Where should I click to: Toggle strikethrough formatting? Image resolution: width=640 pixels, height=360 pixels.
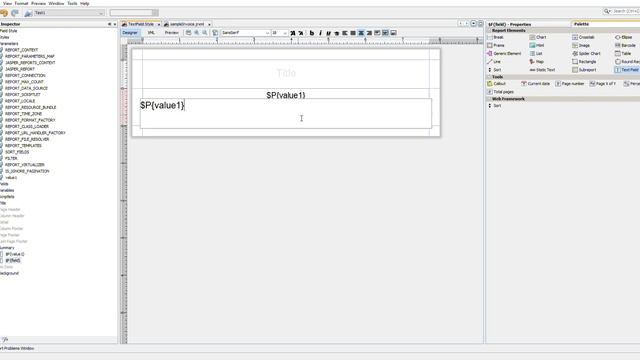click(336, 33)
